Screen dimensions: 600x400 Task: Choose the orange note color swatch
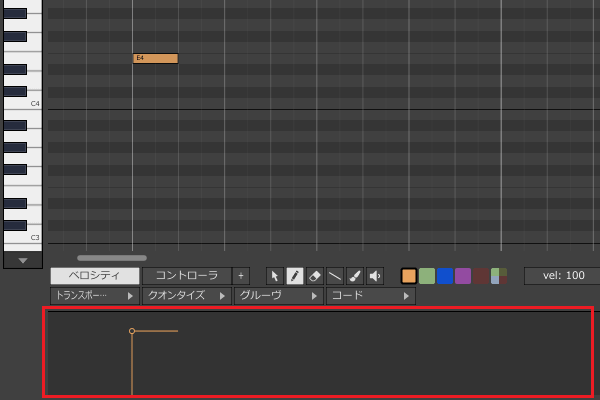tap(409, 276)
